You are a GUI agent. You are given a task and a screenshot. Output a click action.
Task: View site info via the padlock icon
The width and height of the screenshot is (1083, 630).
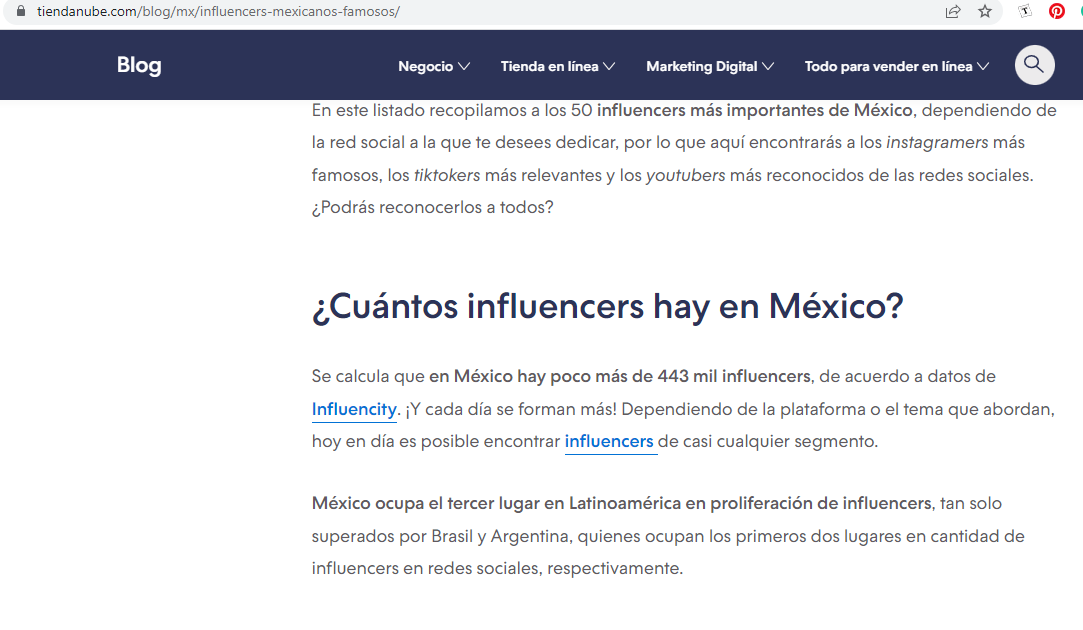tap(19, 12)
